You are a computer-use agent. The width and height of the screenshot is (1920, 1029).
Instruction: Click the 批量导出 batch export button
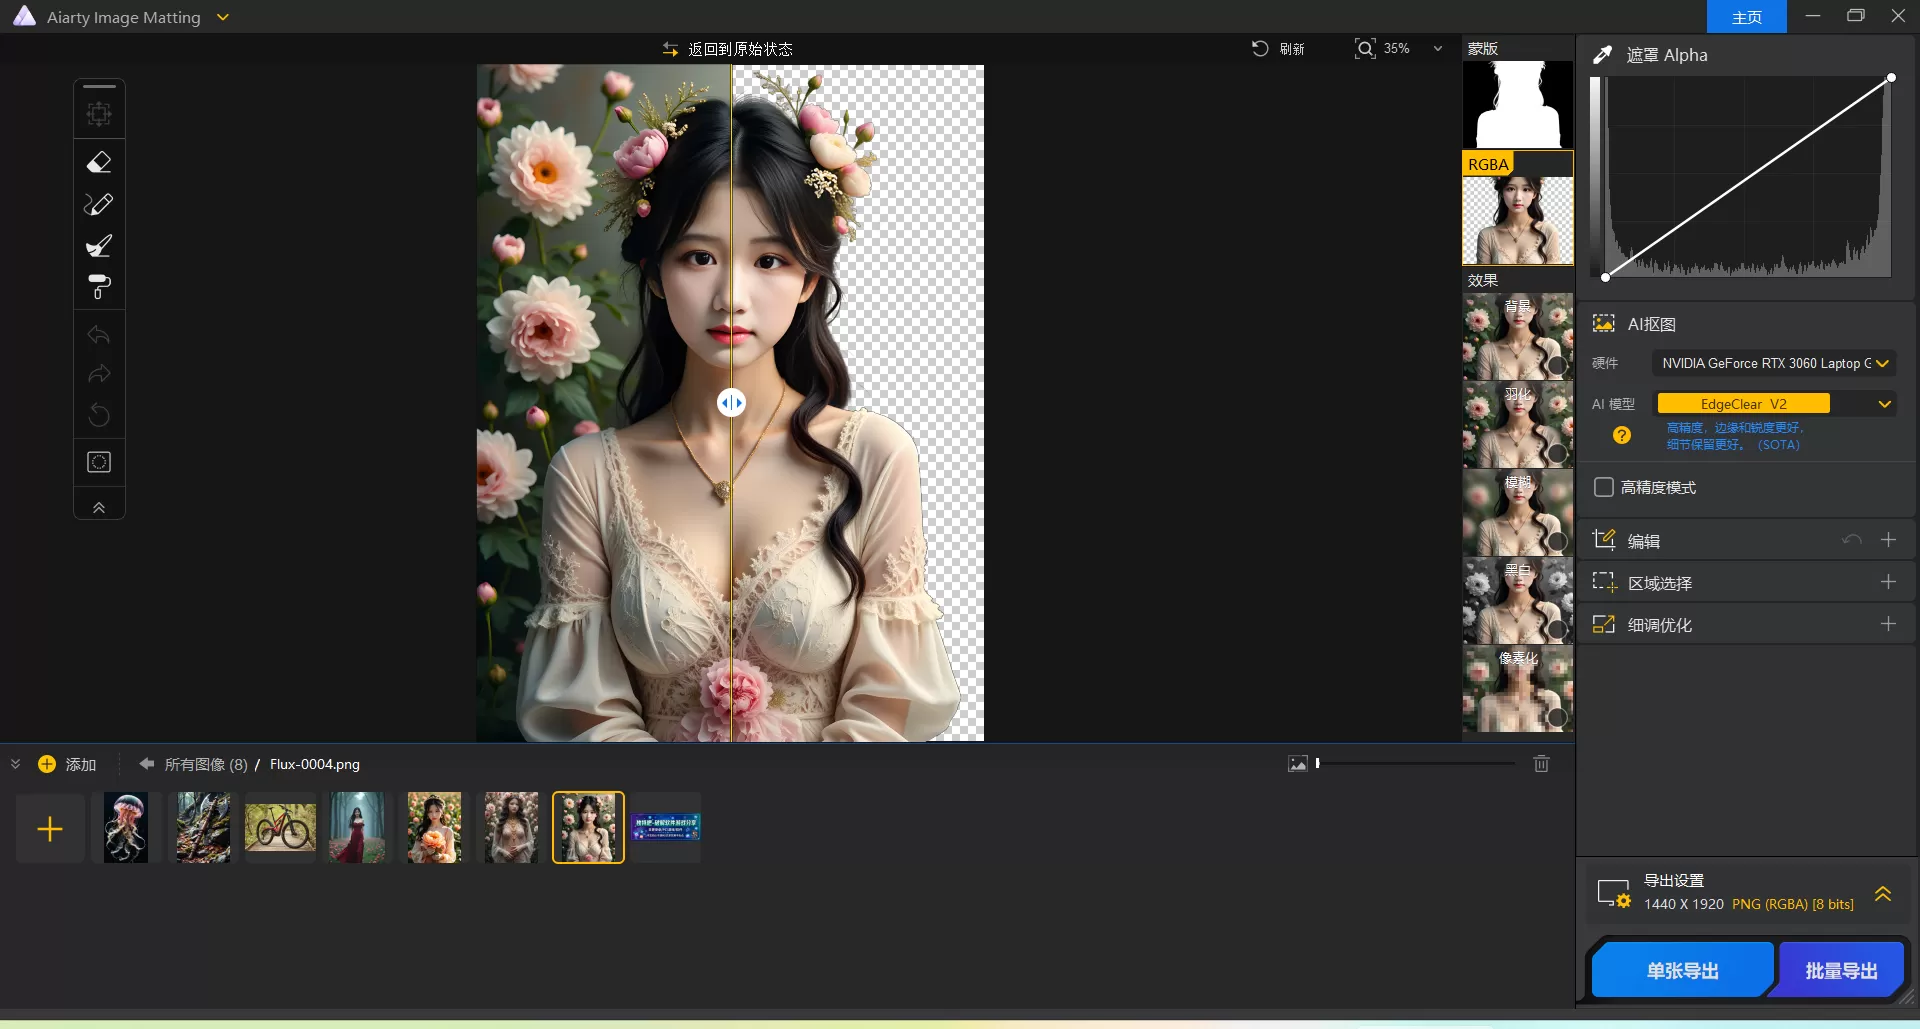click(1841, 969)
